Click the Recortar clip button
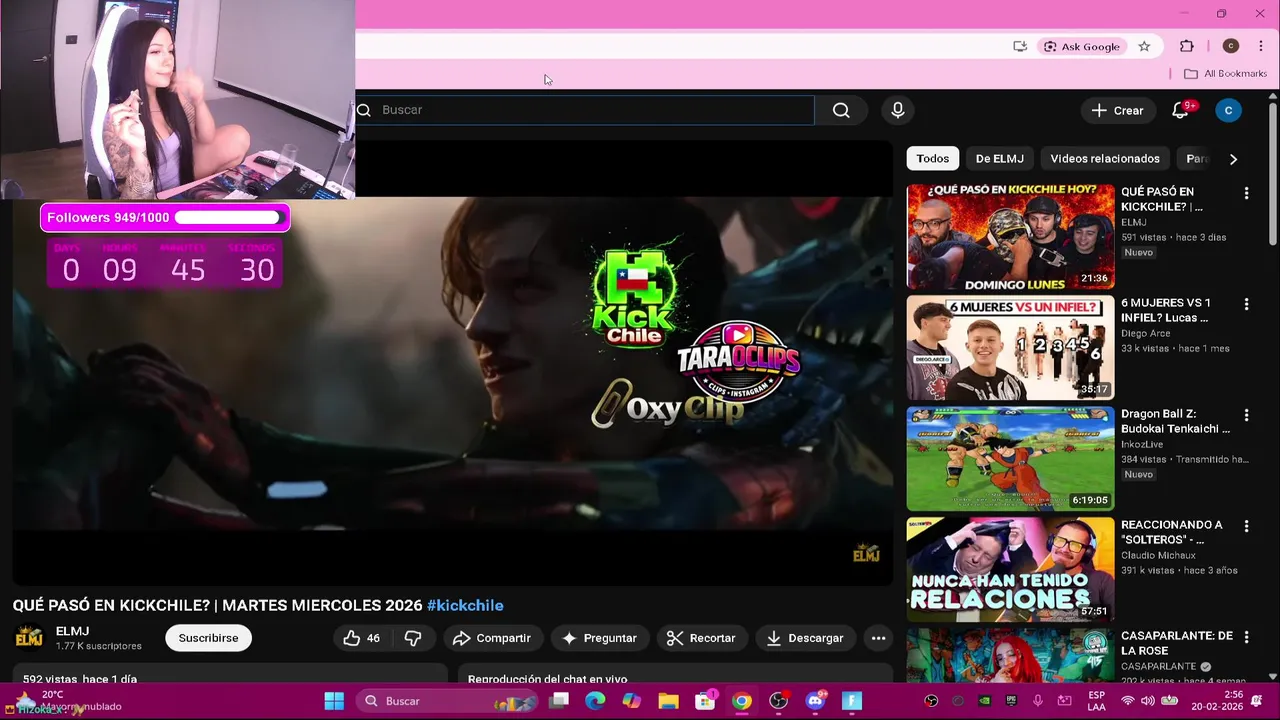1280x720 pixels. (701, 638)
